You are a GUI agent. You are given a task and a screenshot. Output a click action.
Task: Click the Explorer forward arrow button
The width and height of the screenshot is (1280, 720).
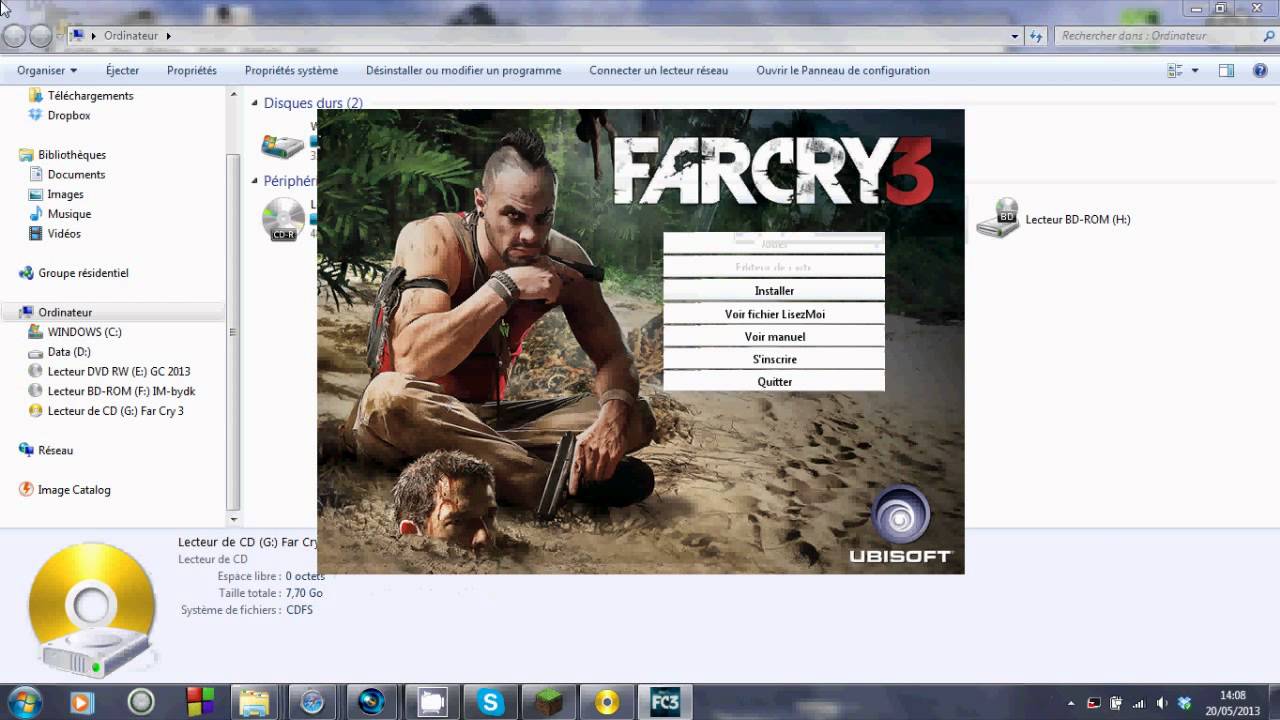[41, 36]
